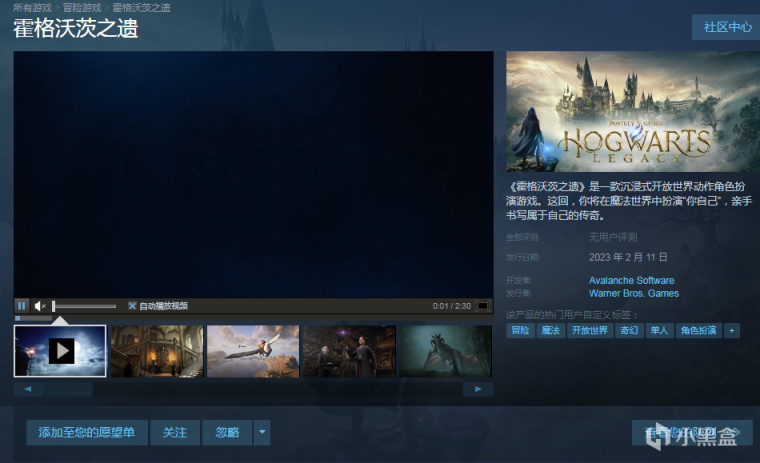Select the 开放世界 tag
The height and width of the screenshot is (463, 760).
[589, 330]
